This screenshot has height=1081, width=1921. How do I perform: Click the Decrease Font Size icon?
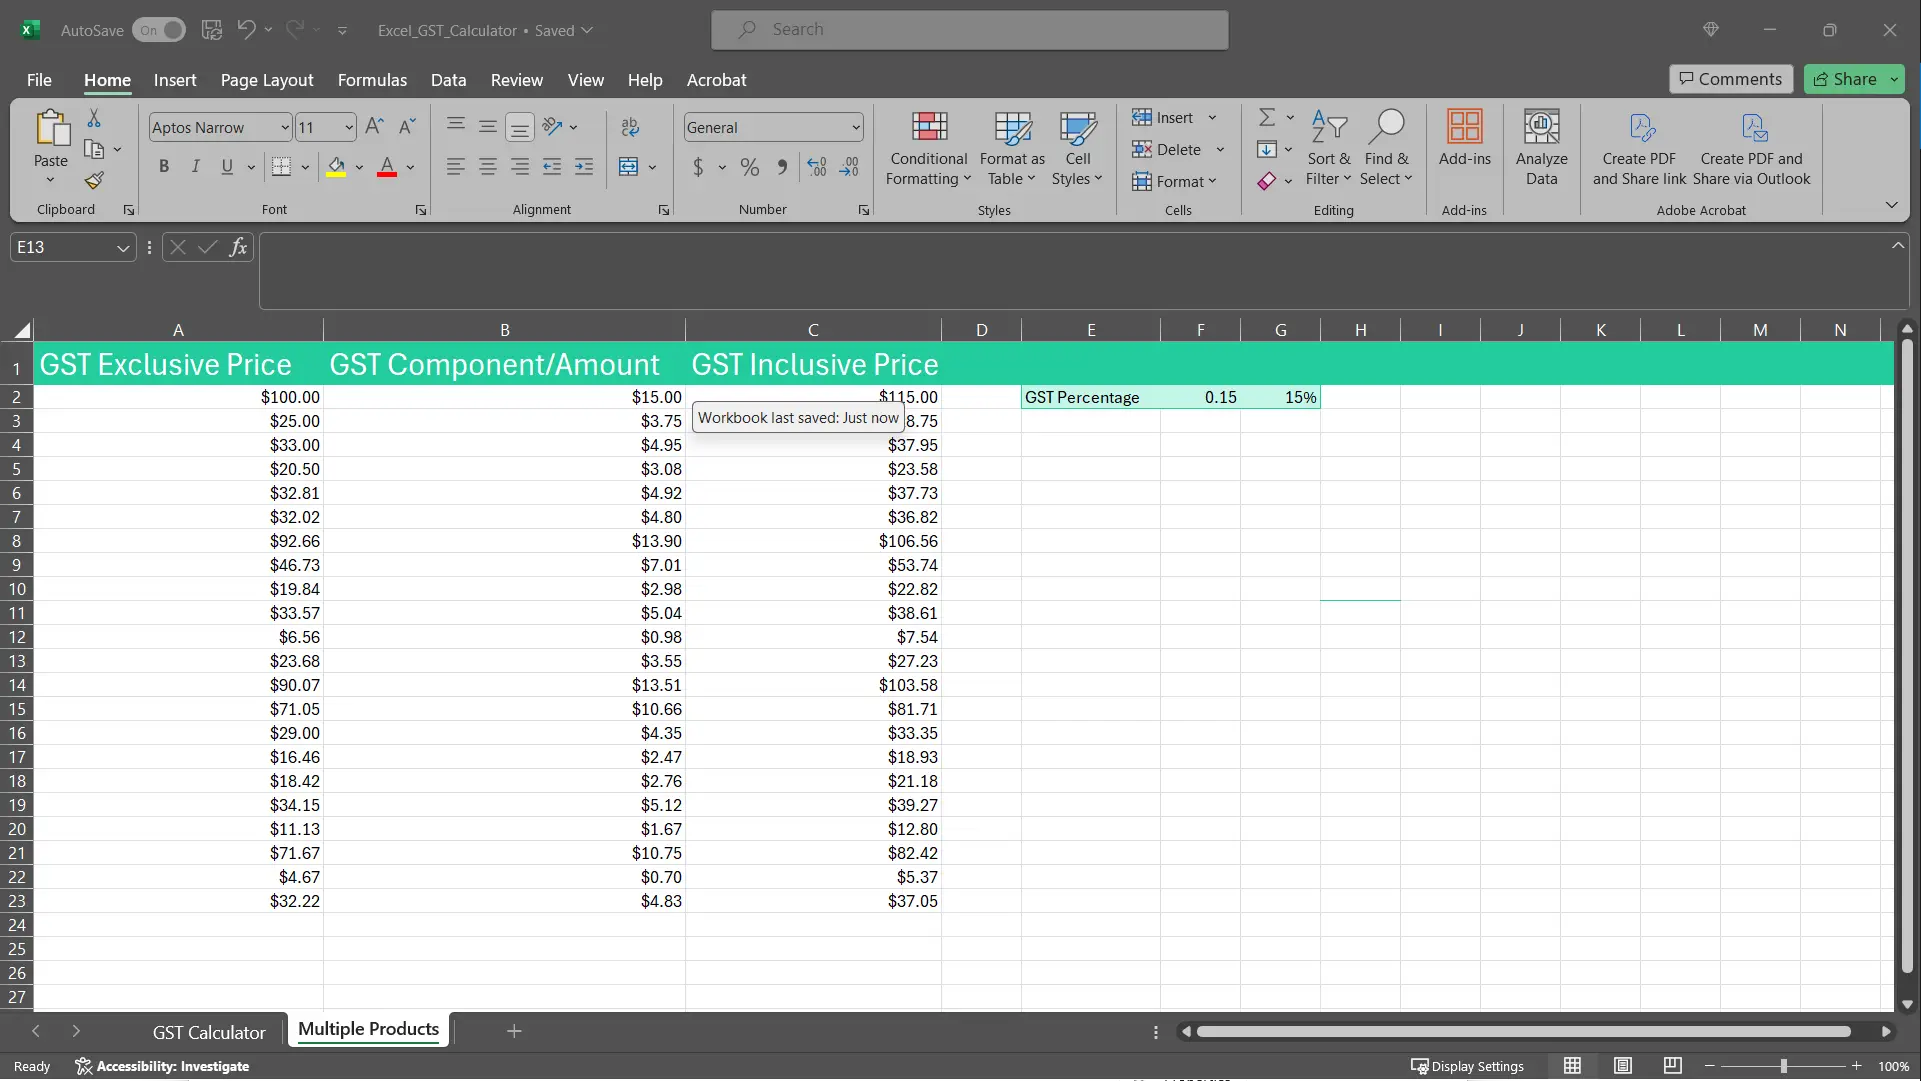(406, 127)
